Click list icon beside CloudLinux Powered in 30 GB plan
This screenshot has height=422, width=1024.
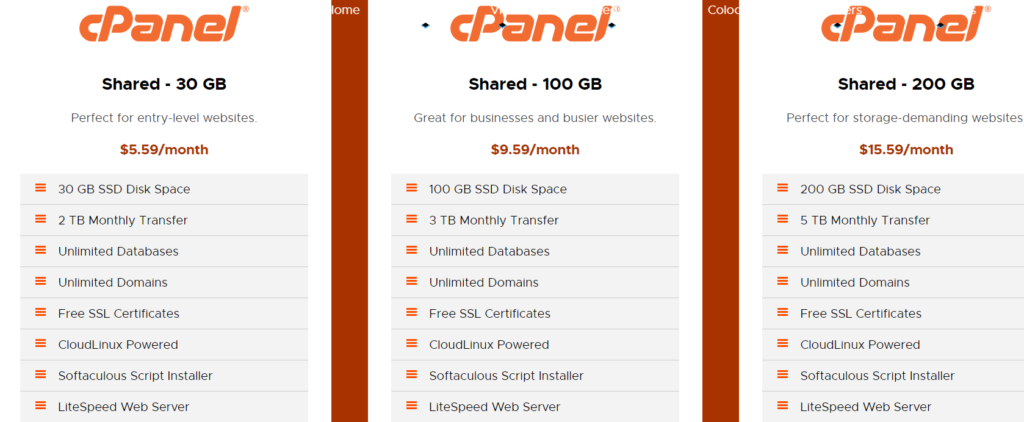tap(40, 344)
